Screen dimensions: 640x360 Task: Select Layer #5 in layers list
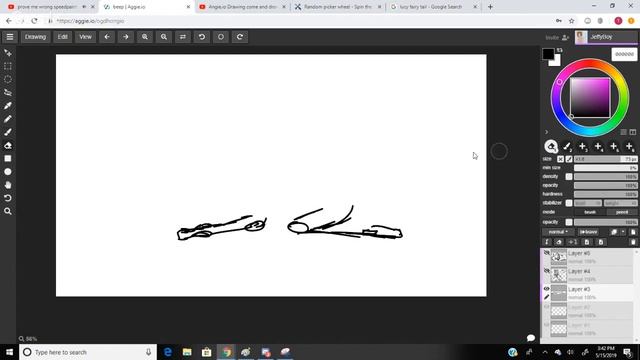tap(588, 257)
